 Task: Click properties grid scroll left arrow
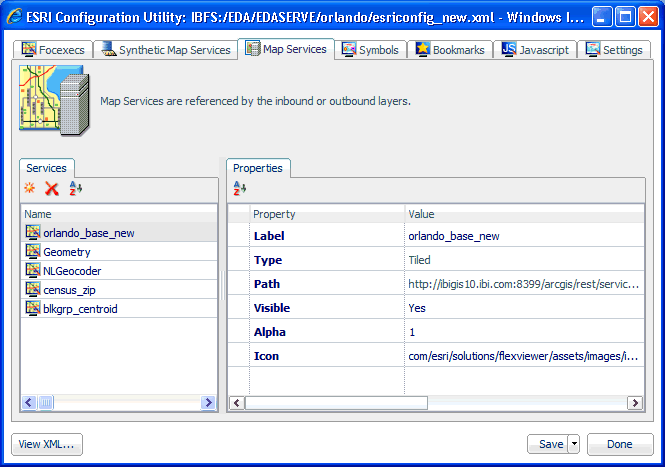pos(237,403)
